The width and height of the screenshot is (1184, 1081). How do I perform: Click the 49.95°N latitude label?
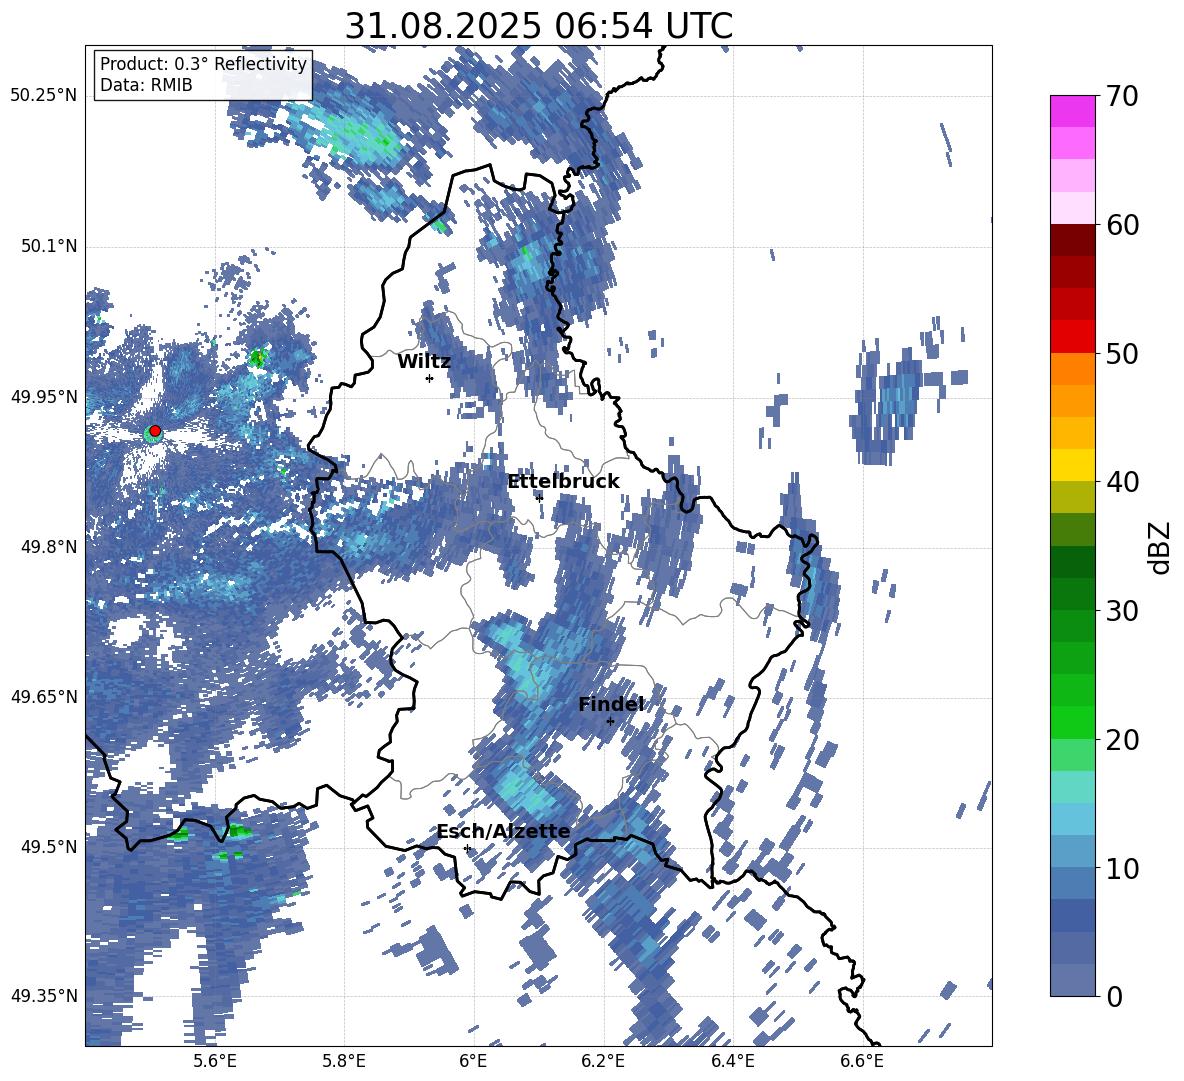[x=44, y=397]
